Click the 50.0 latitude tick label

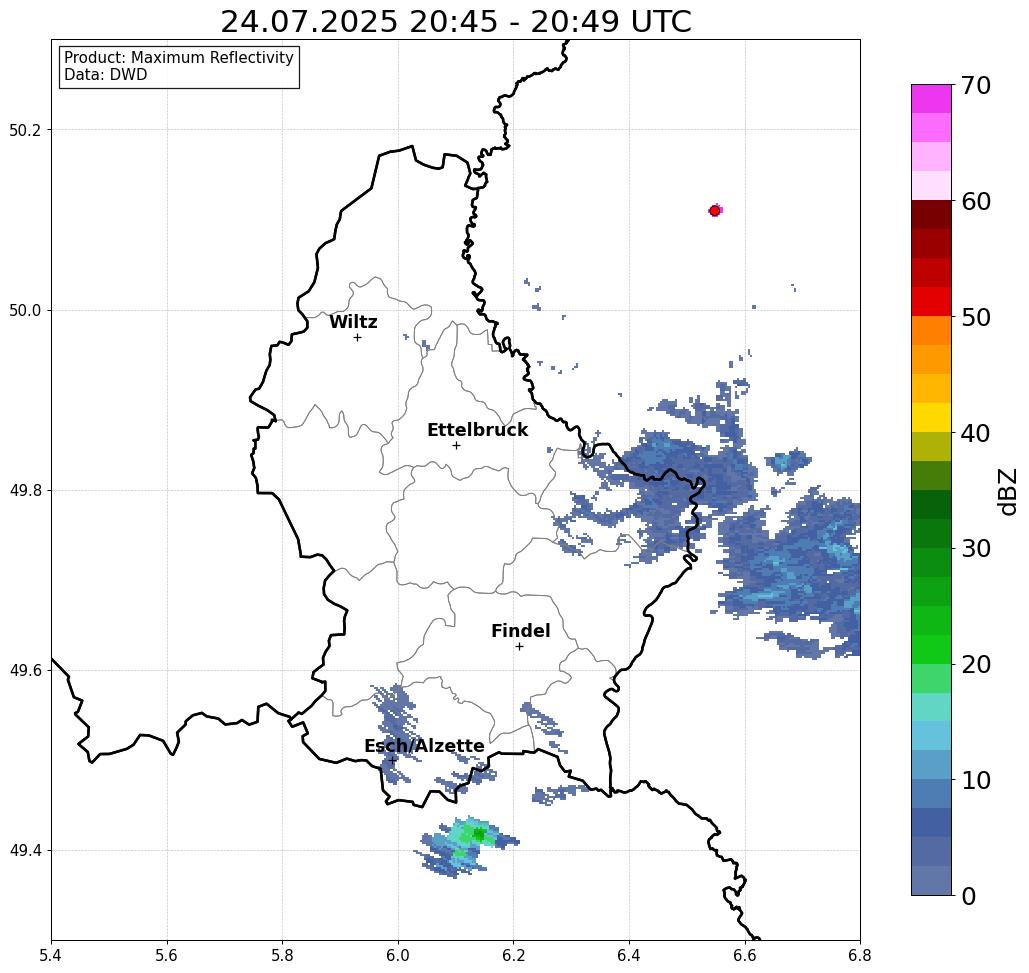point(25,310)
